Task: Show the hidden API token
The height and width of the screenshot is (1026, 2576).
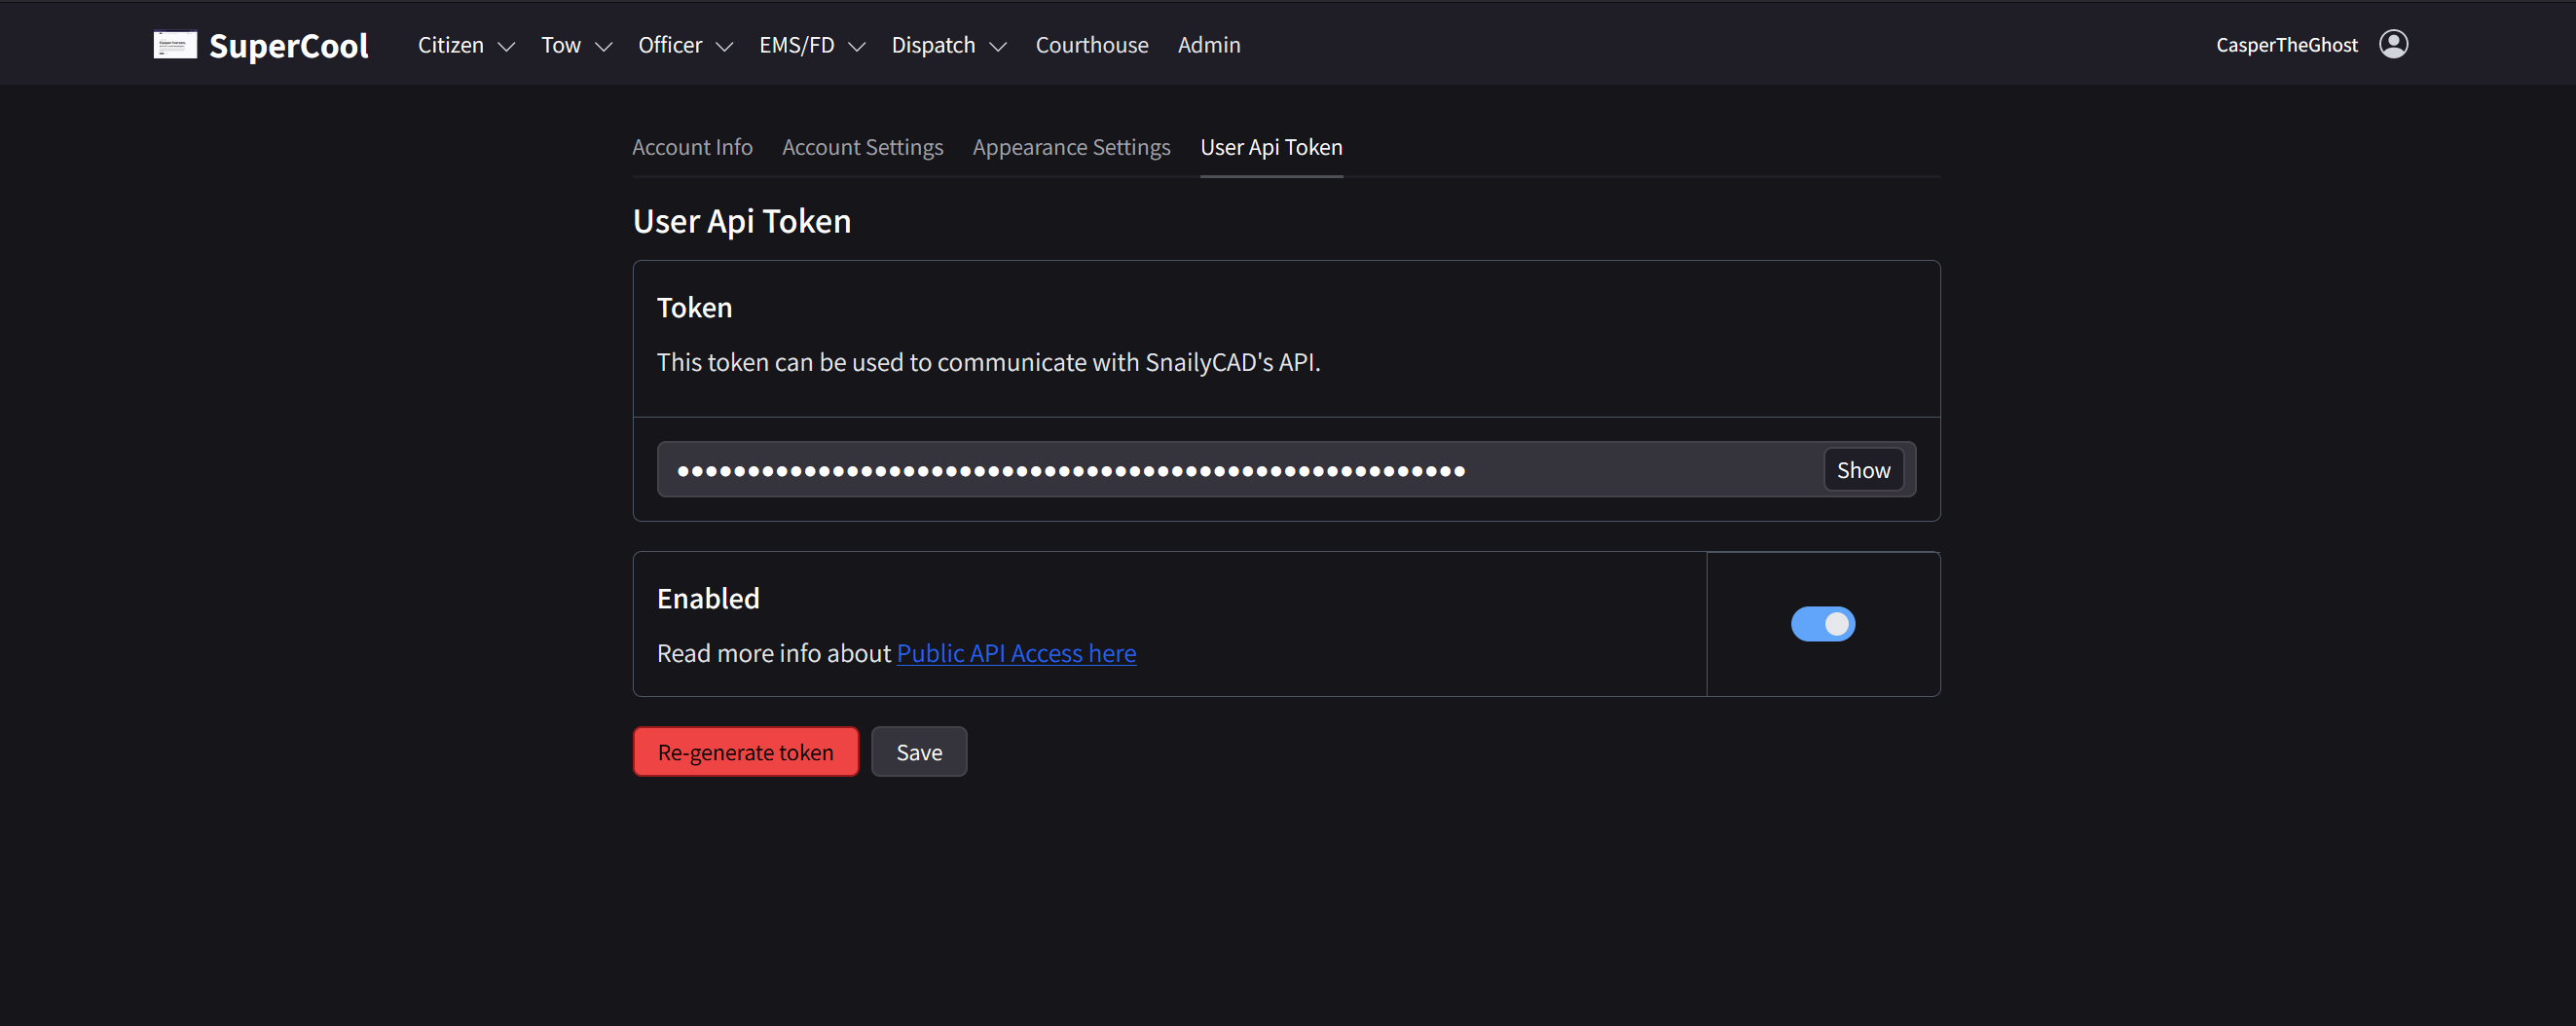Action: [1862, 469]
